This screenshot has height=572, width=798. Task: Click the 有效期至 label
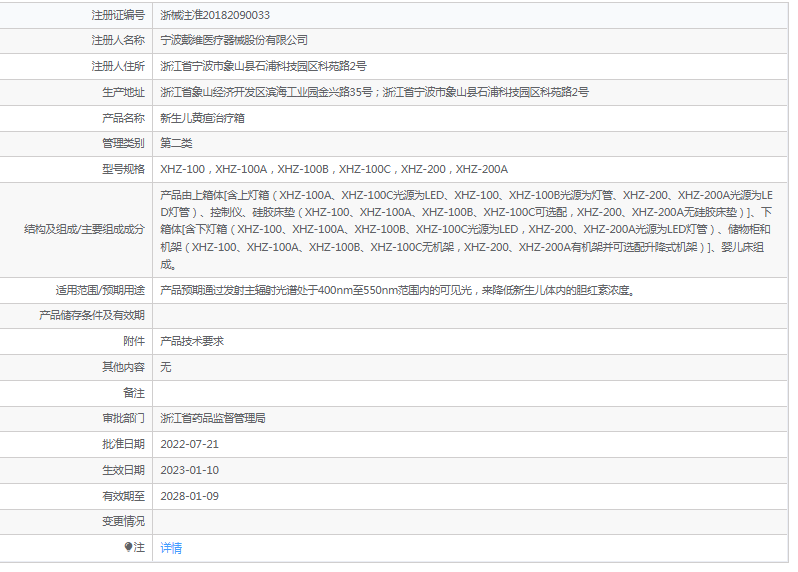(x=124, y=496)
